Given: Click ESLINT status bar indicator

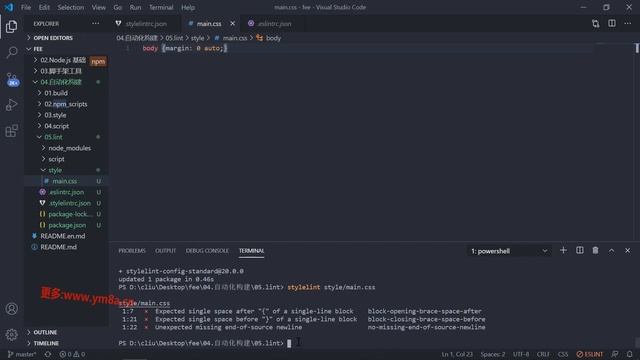Looking at the screenshot, I should coord(589,354).
